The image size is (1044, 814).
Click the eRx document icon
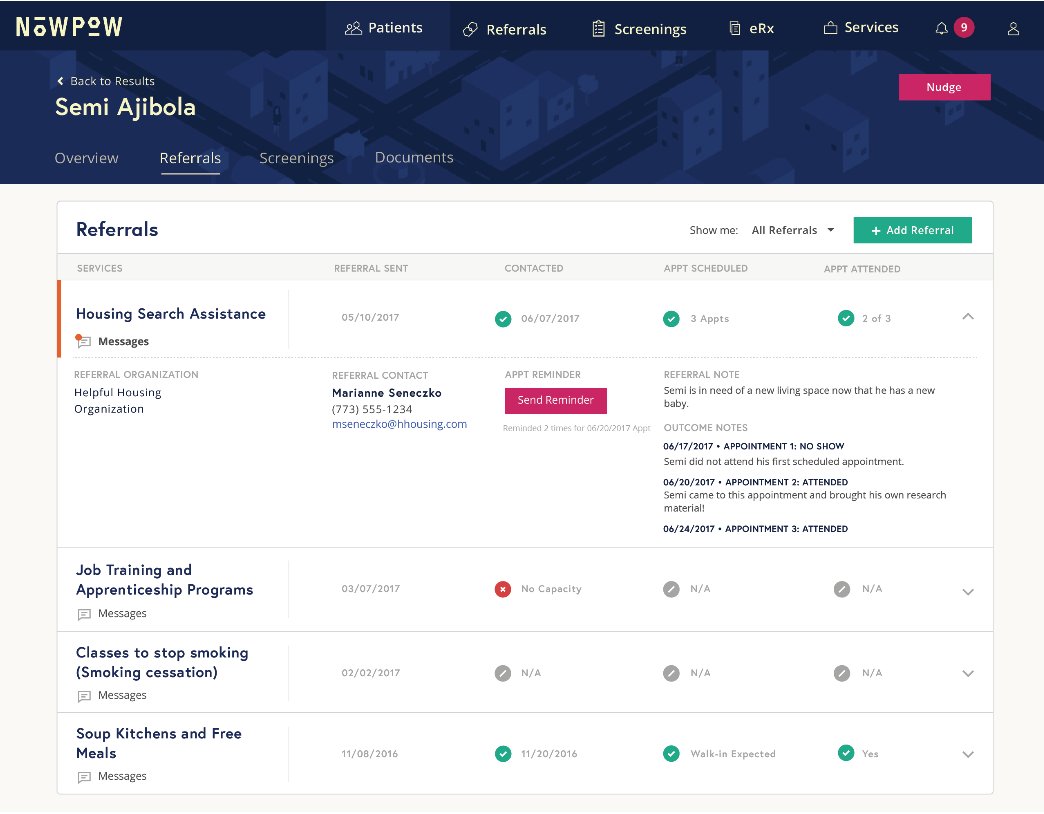tap(735, 28)
